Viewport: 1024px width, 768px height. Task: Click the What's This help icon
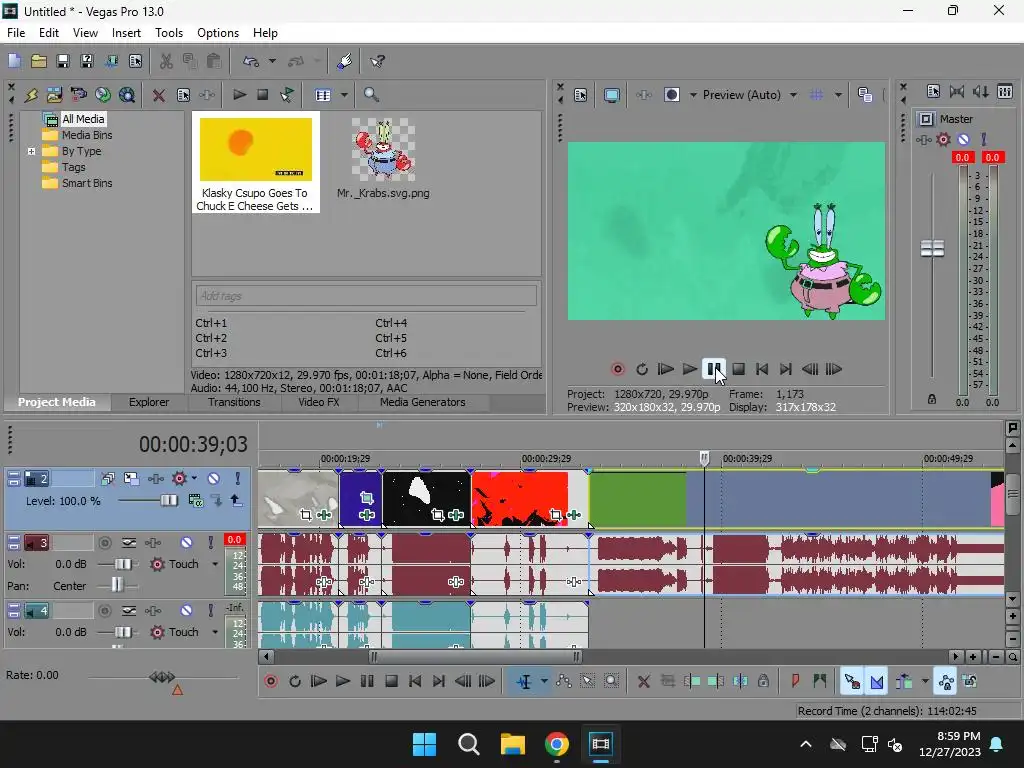point(377,61)
